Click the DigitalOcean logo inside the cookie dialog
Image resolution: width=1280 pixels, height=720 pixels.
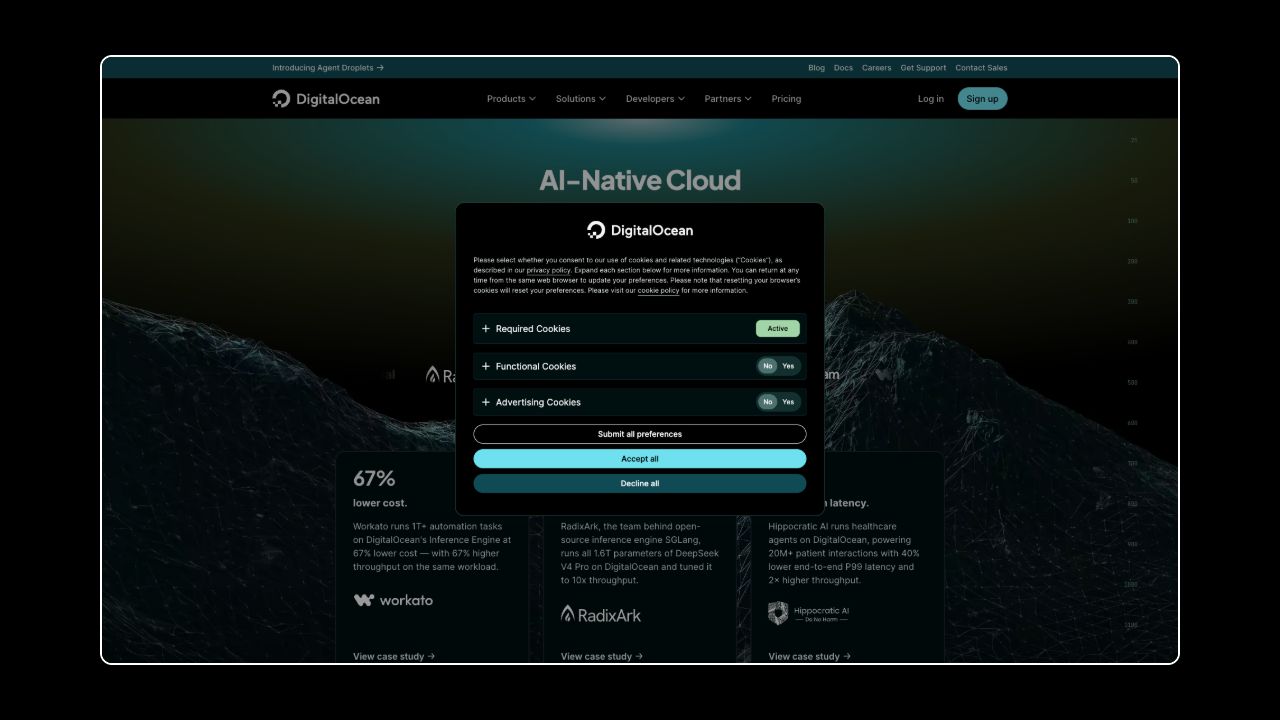[640, 230]
